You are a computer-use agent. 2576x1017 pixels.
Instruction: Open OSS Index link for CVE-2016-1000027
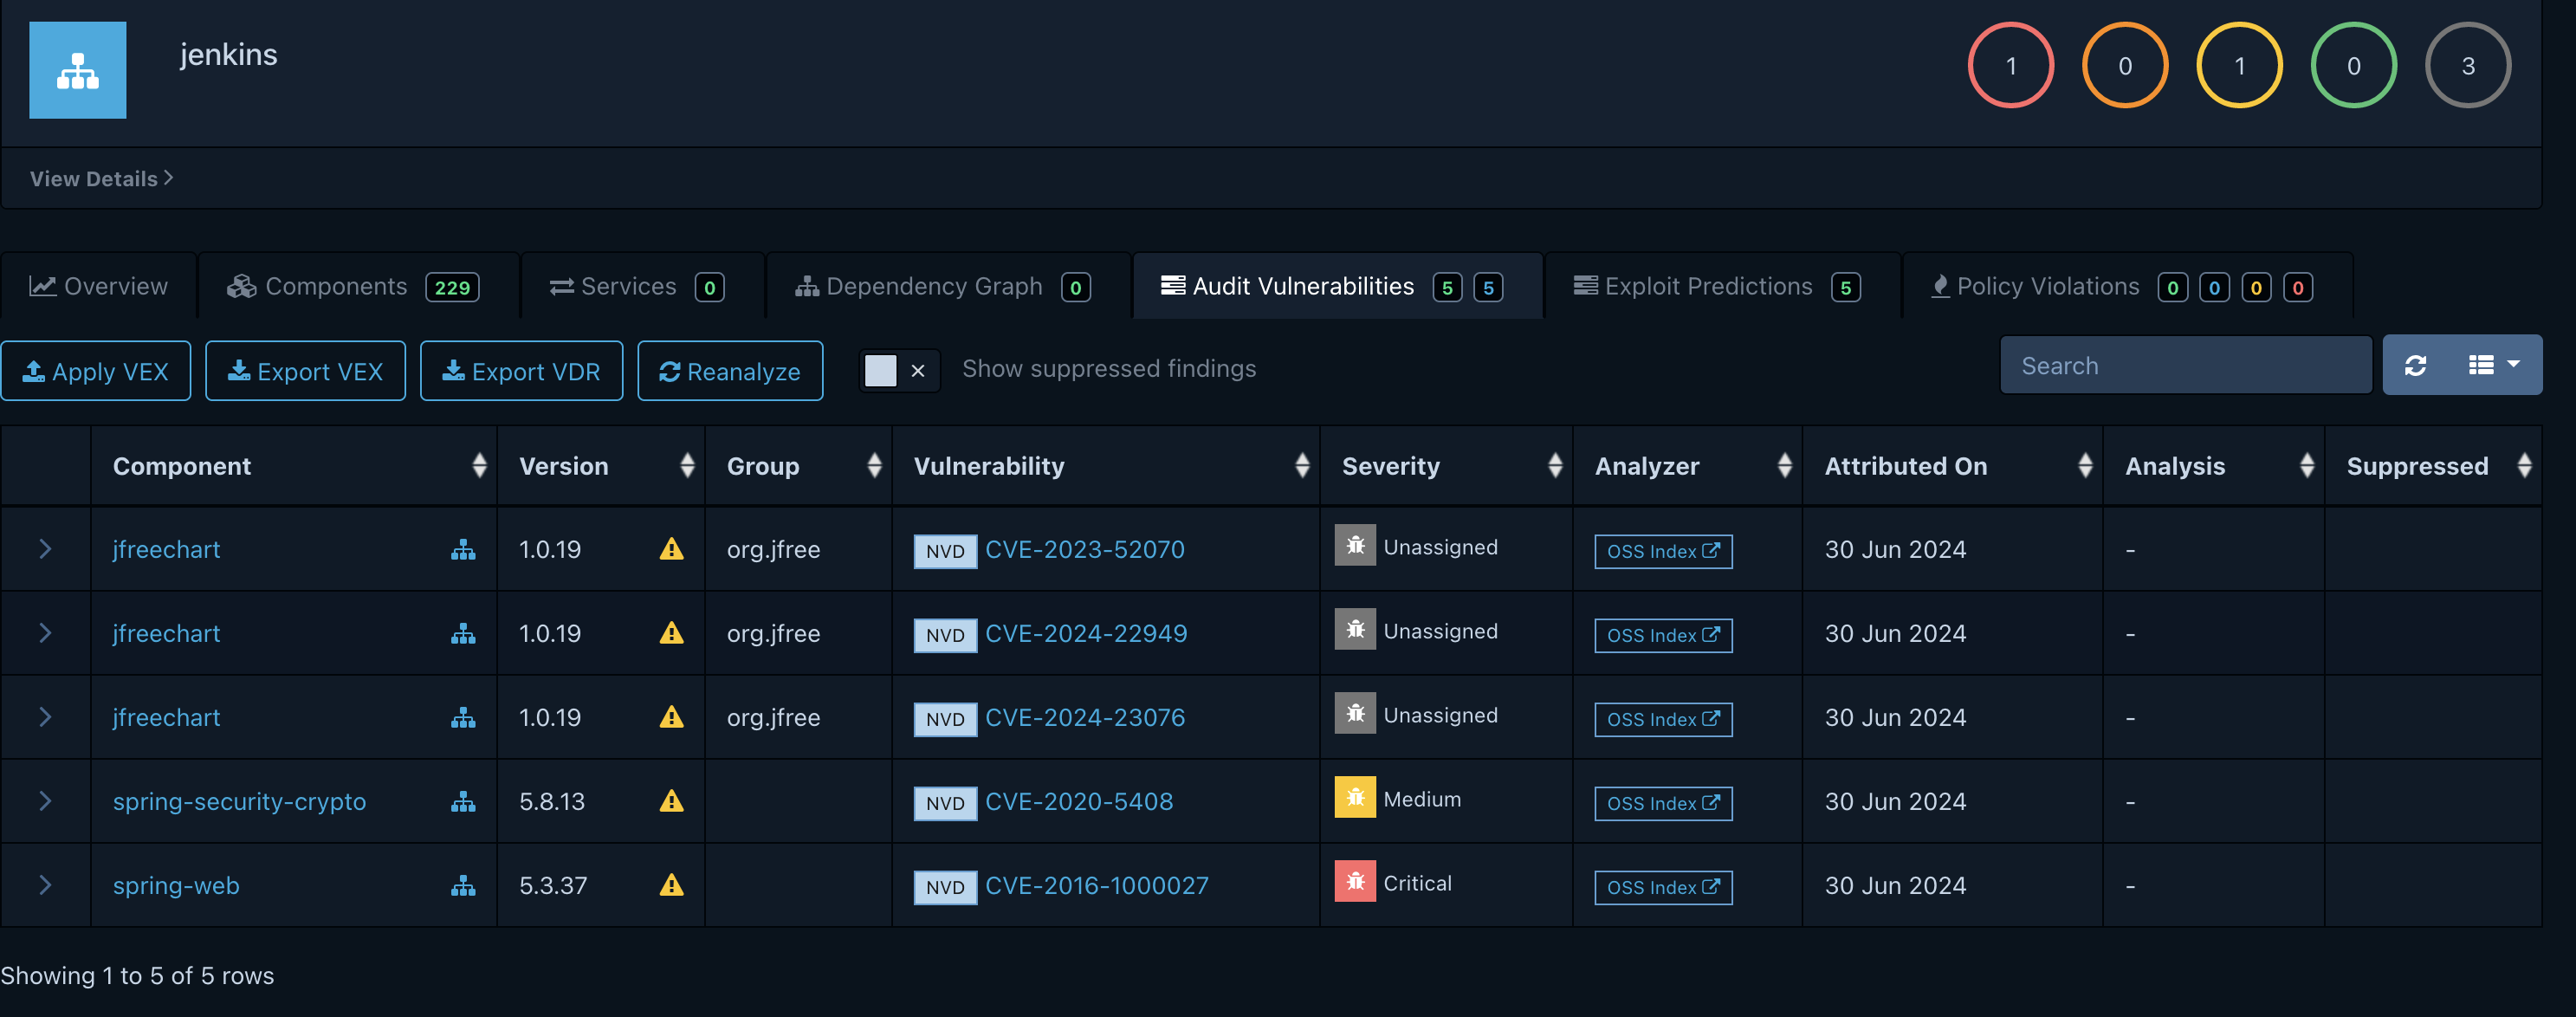pyautogui.click(x=1663, y=887)
